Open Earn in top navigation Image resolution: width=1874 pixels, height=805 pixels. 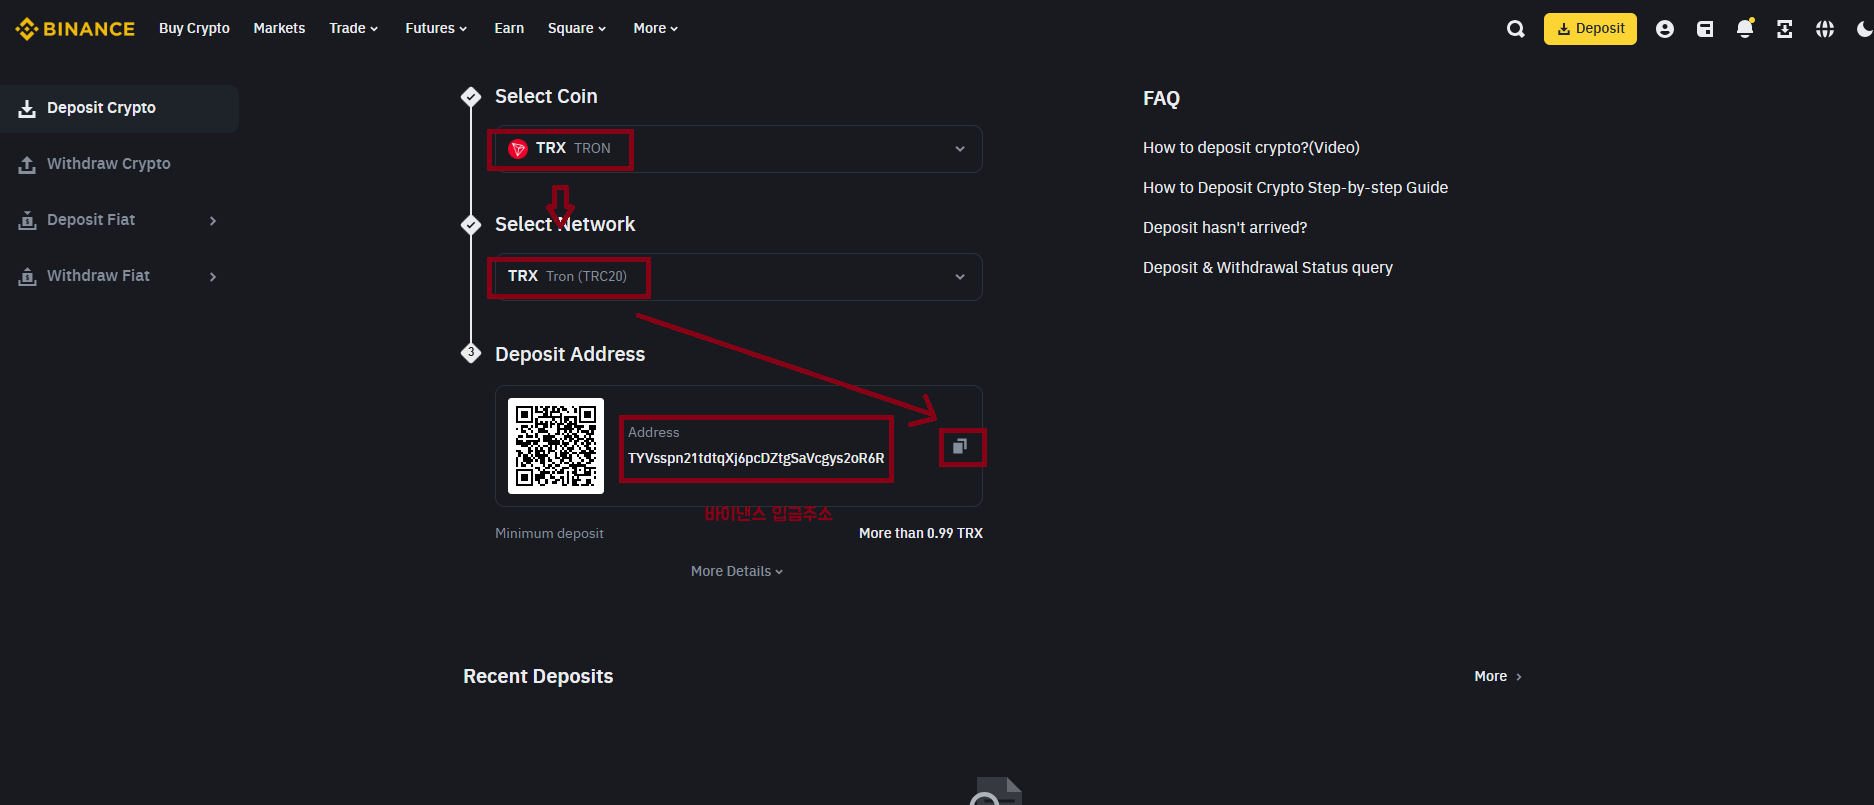click(x=509, y=28)
